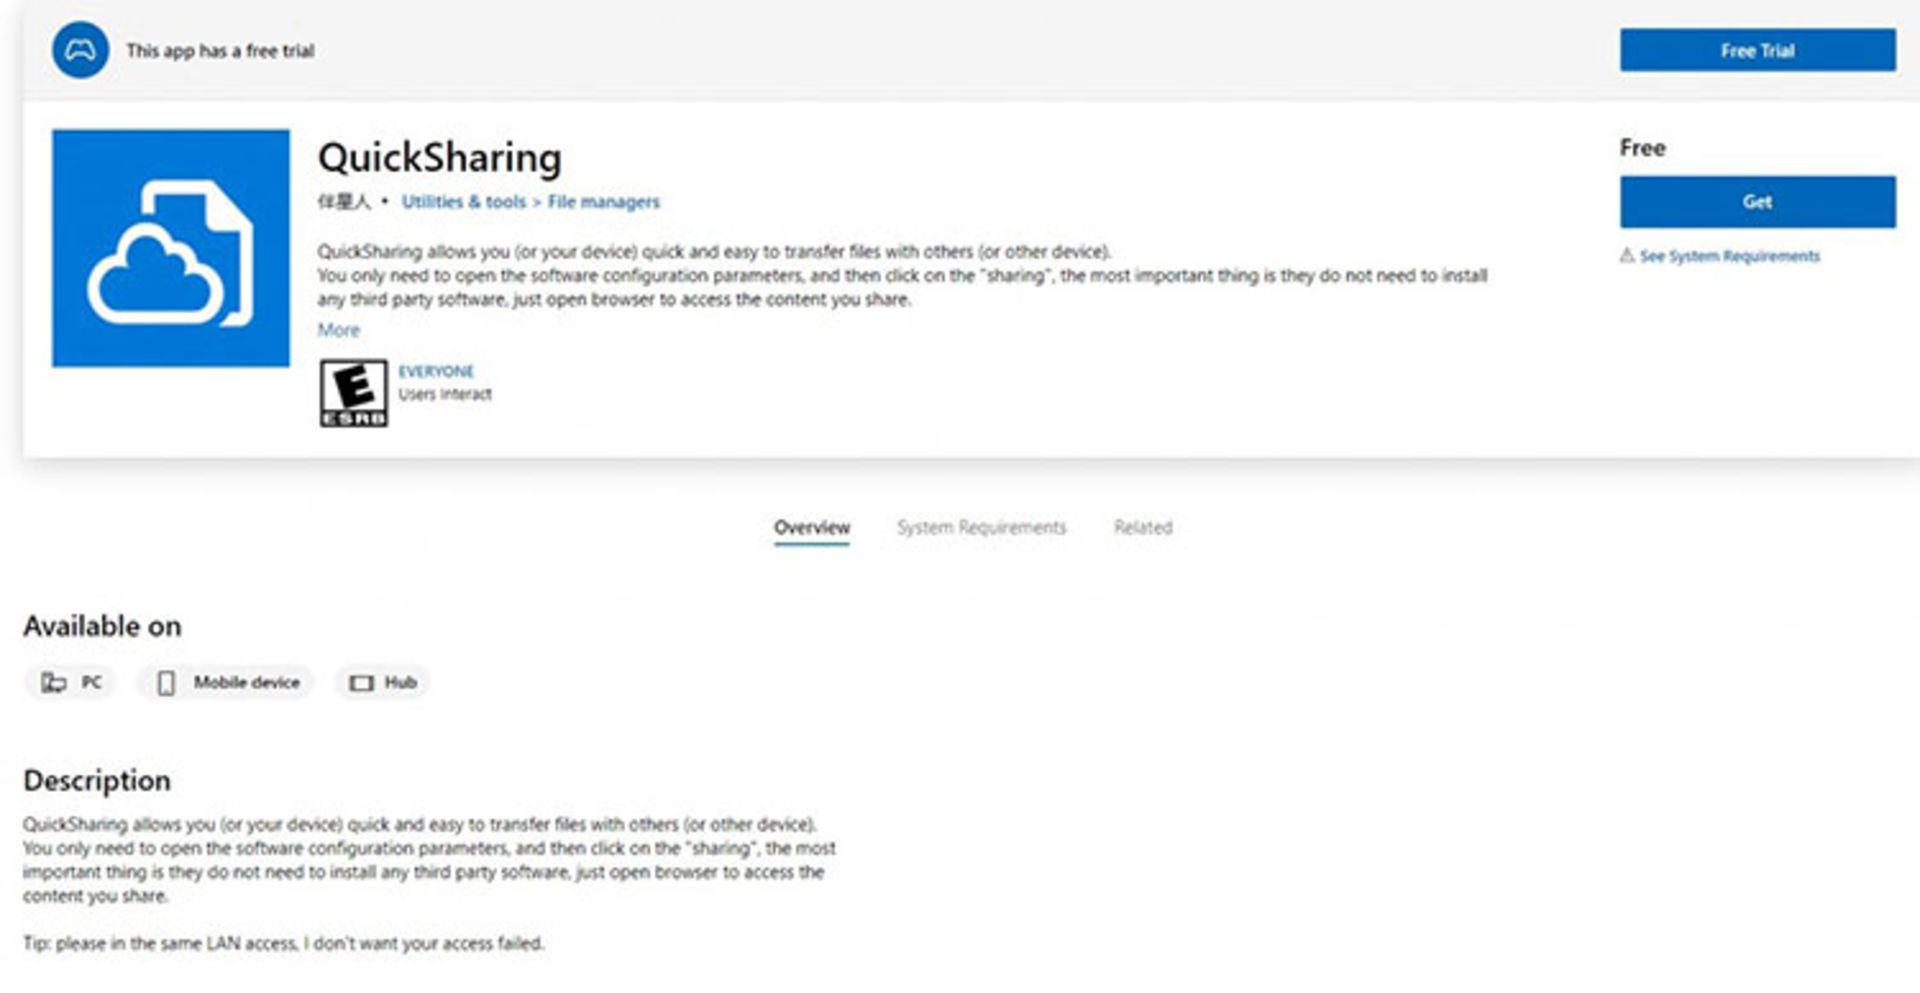Open the Utilities & tools category
This screenshot has width=1920, height=993.
(x=463, y=202)
